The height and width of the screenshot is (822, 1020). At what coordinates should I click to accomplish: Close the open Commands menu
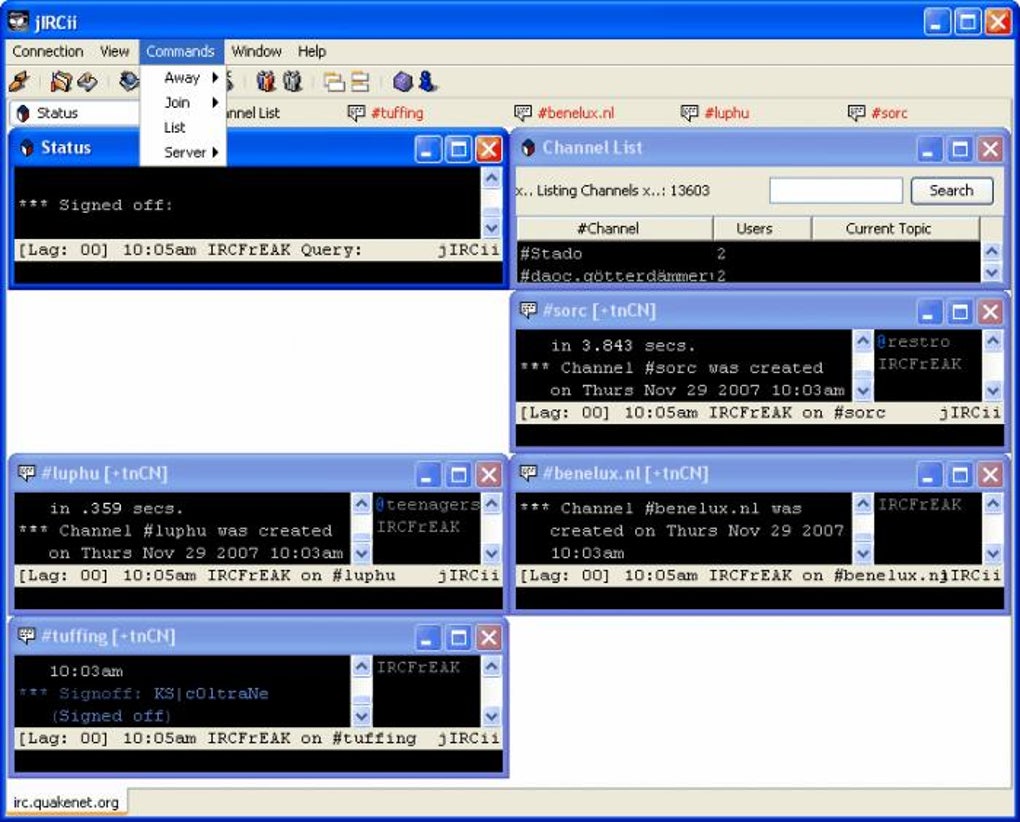180,51
